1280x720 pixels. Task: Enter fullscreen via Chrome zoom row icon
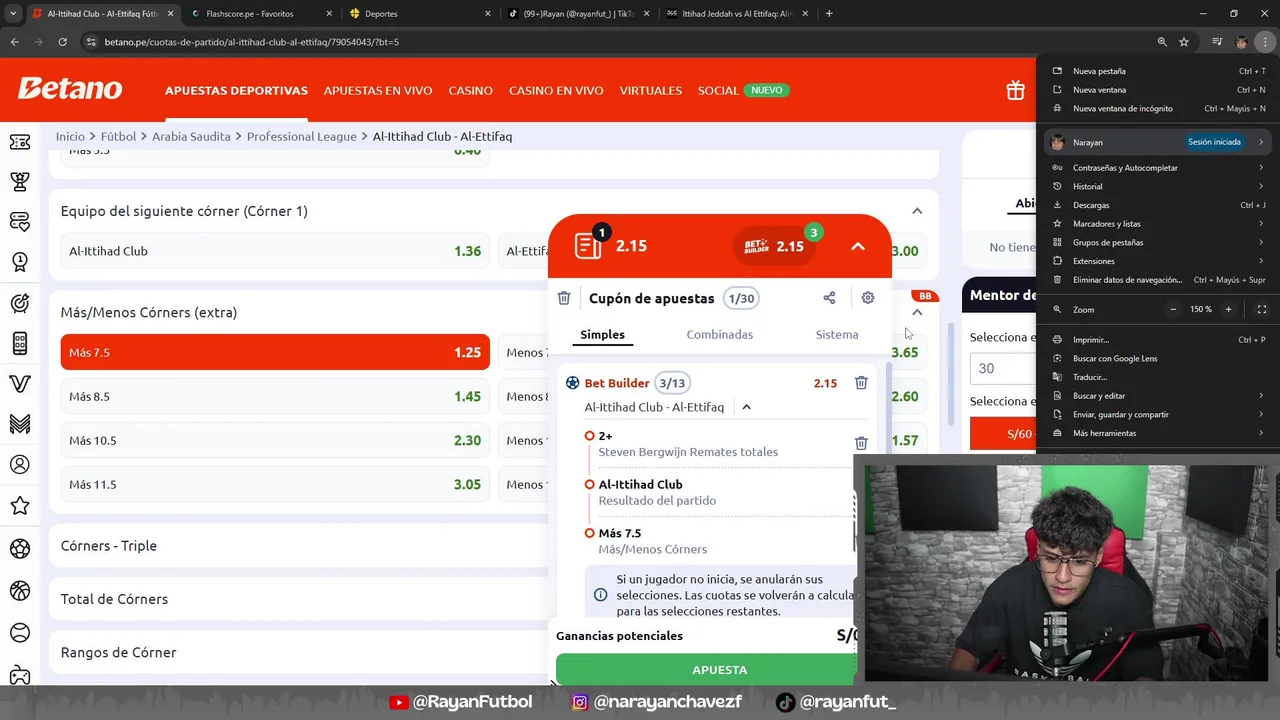tap(1261, 309)
